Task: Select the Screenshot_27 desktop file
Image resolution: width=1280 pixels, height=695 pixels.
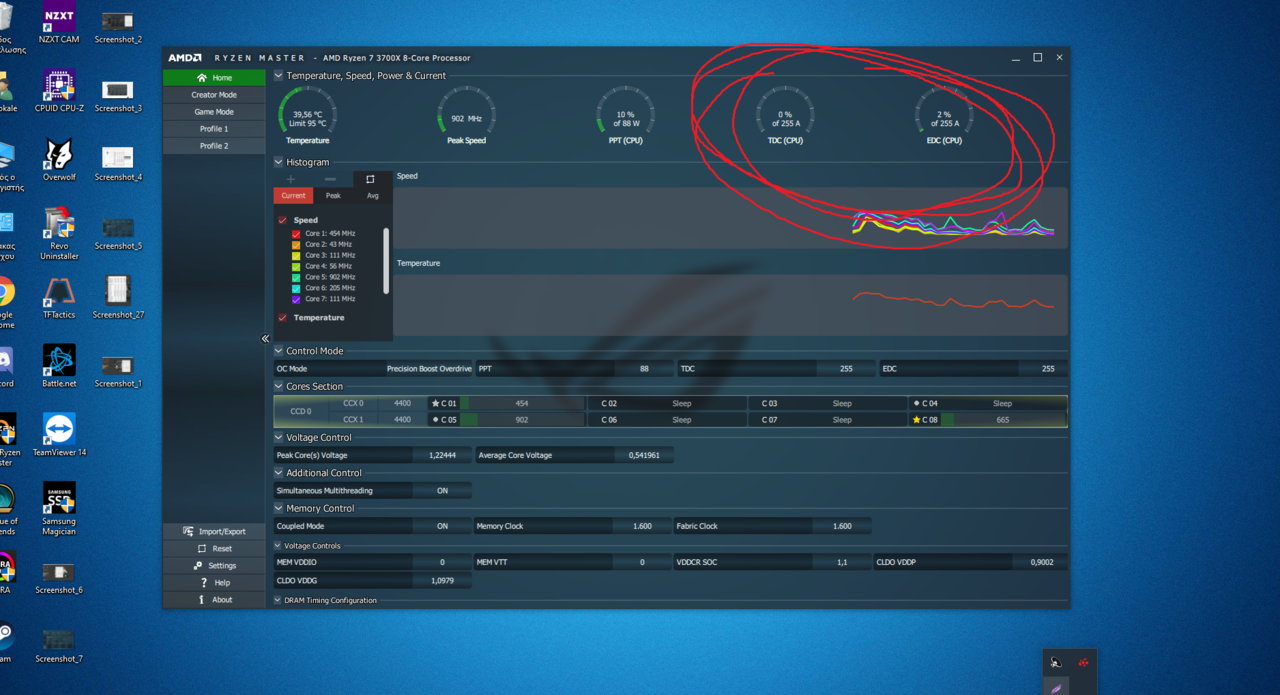Action: coord(118,297)
